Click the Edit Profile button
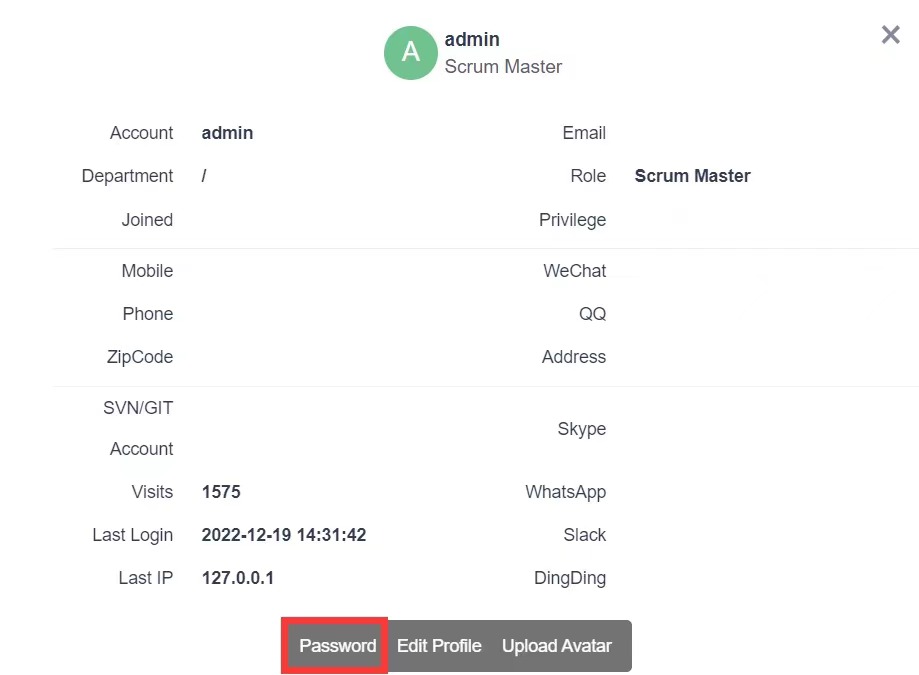The height and width of the screenshot is (675, 919). (439, 646)
